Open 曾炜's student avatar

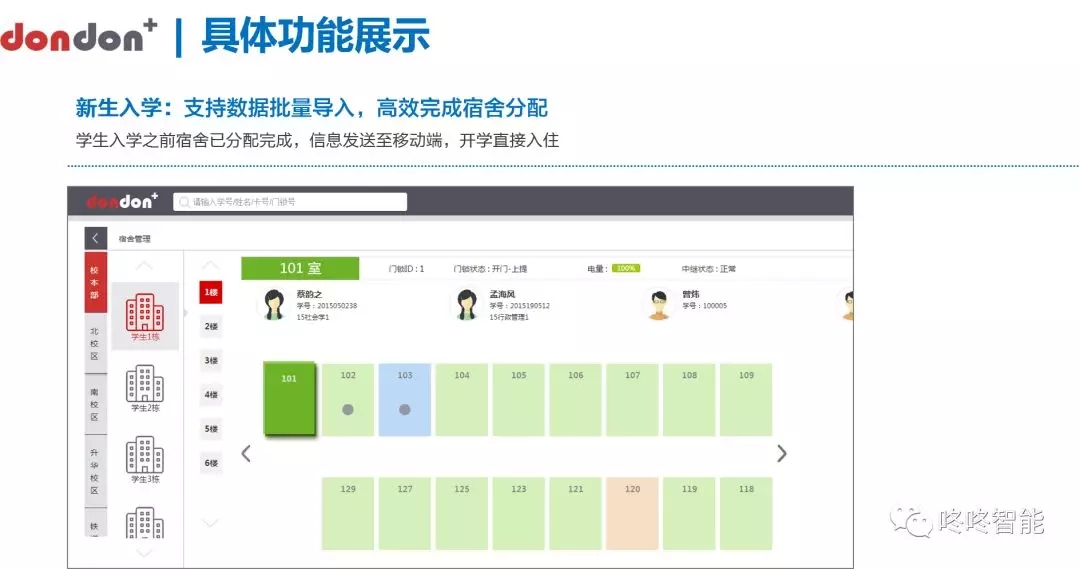[659, 304]
